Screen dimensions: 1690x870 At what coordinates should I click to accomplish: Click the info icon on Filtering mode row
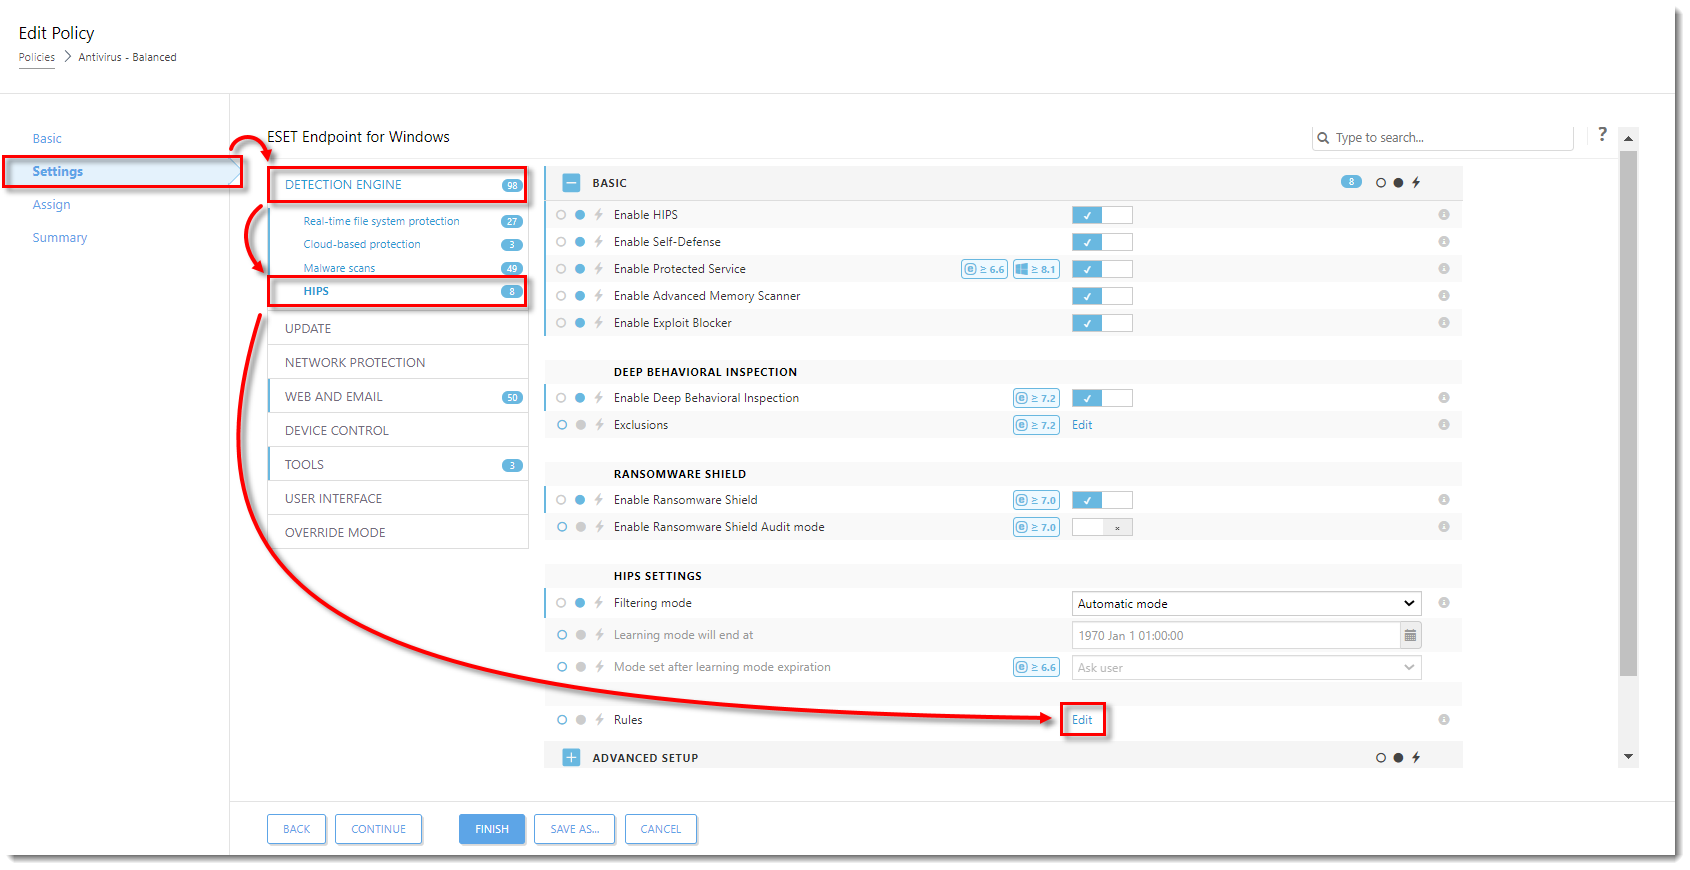1443,603
